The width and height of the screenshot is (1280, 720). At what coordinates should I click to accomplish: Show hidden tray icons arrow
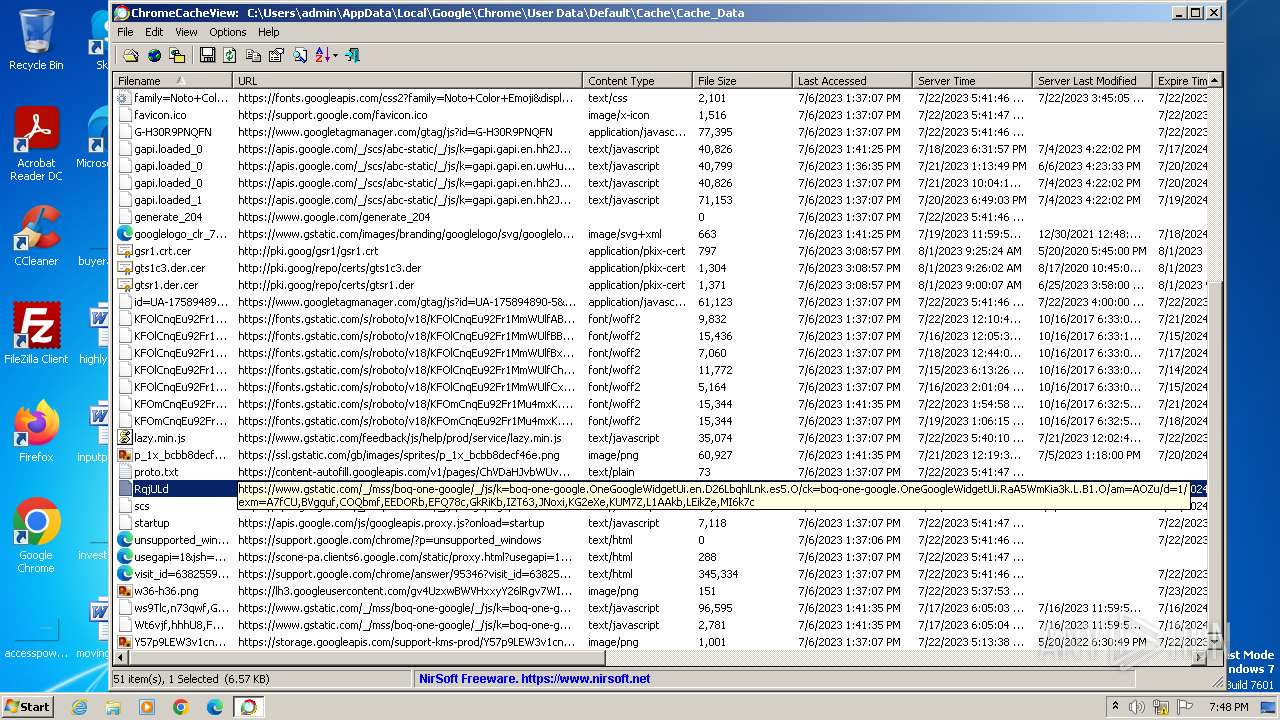1115,707
